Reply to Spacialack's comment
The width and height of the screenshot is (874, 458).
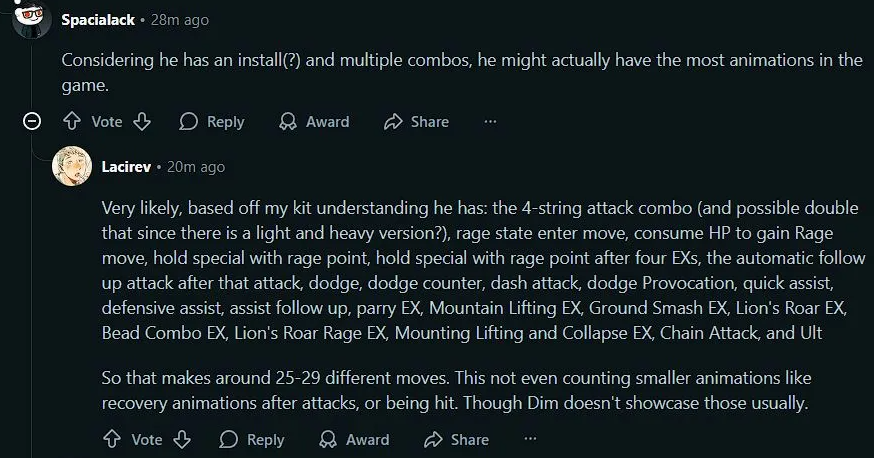[212, 121]
